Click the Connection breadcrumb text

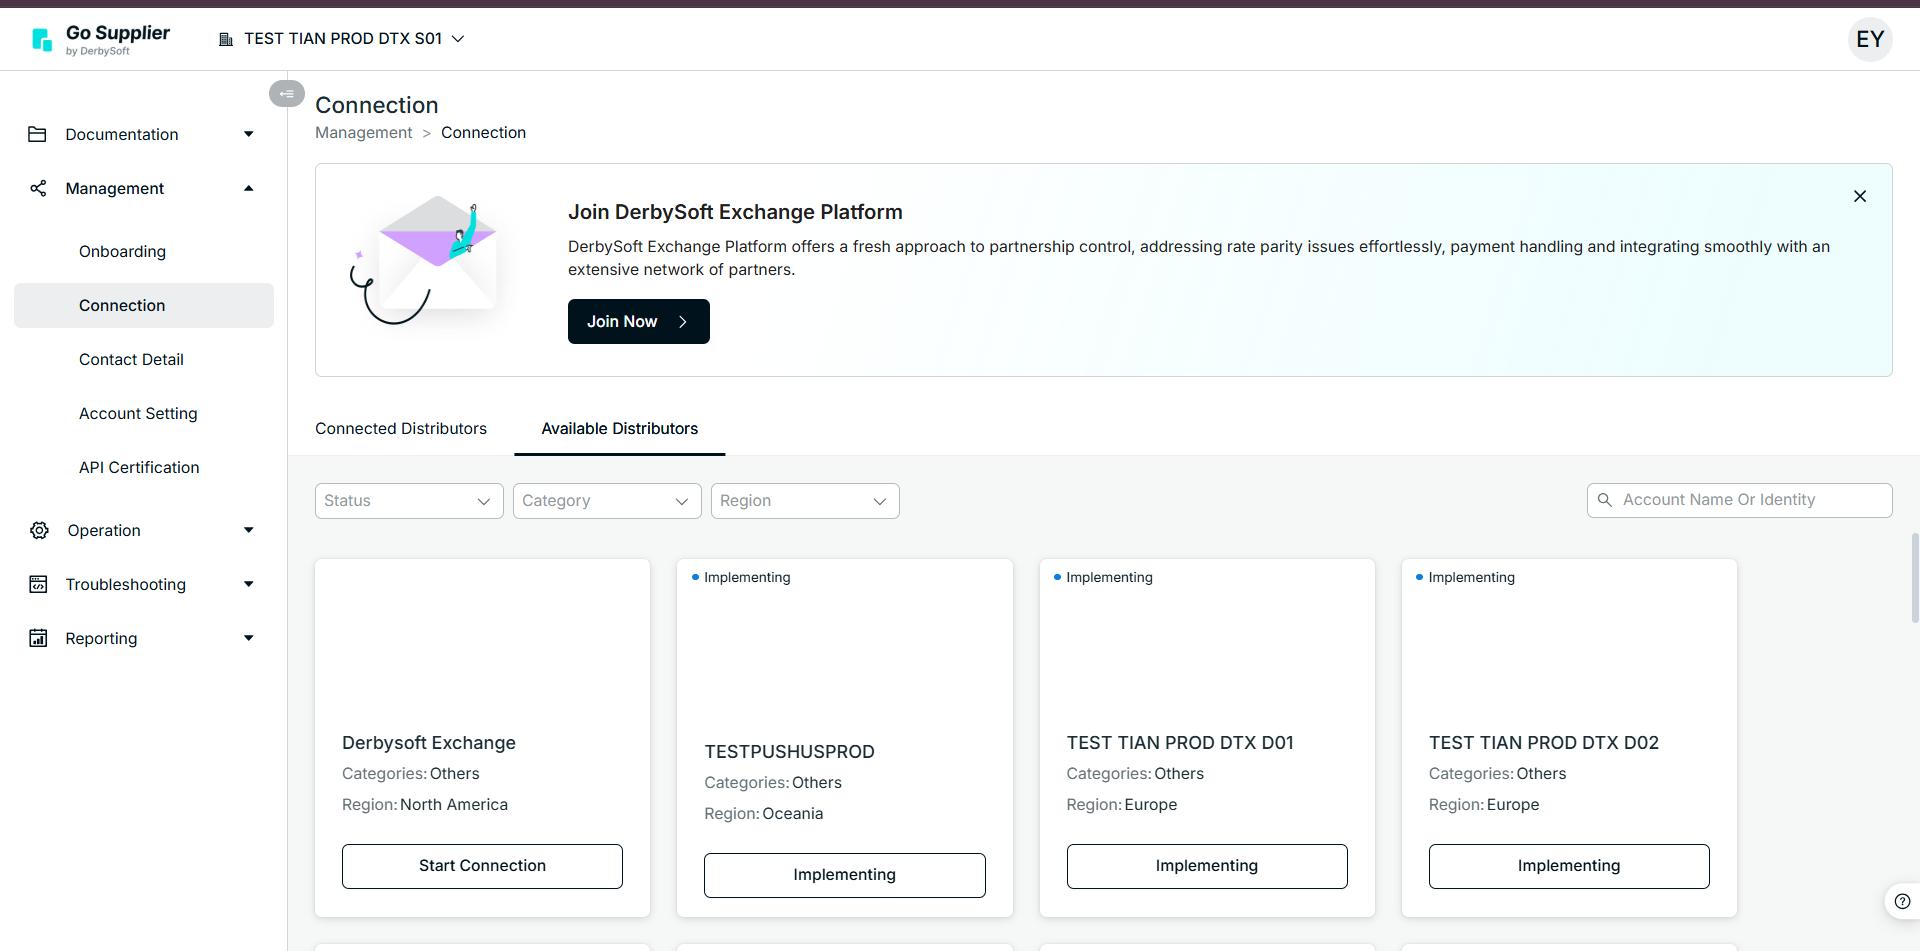click(x=483, y=132)
